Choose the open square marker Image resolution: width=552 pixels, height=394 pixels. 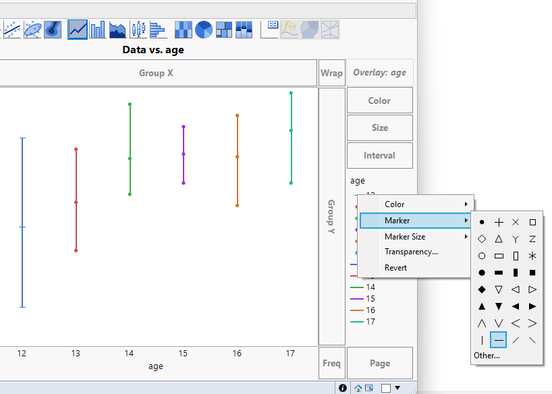tap(532, 222)
